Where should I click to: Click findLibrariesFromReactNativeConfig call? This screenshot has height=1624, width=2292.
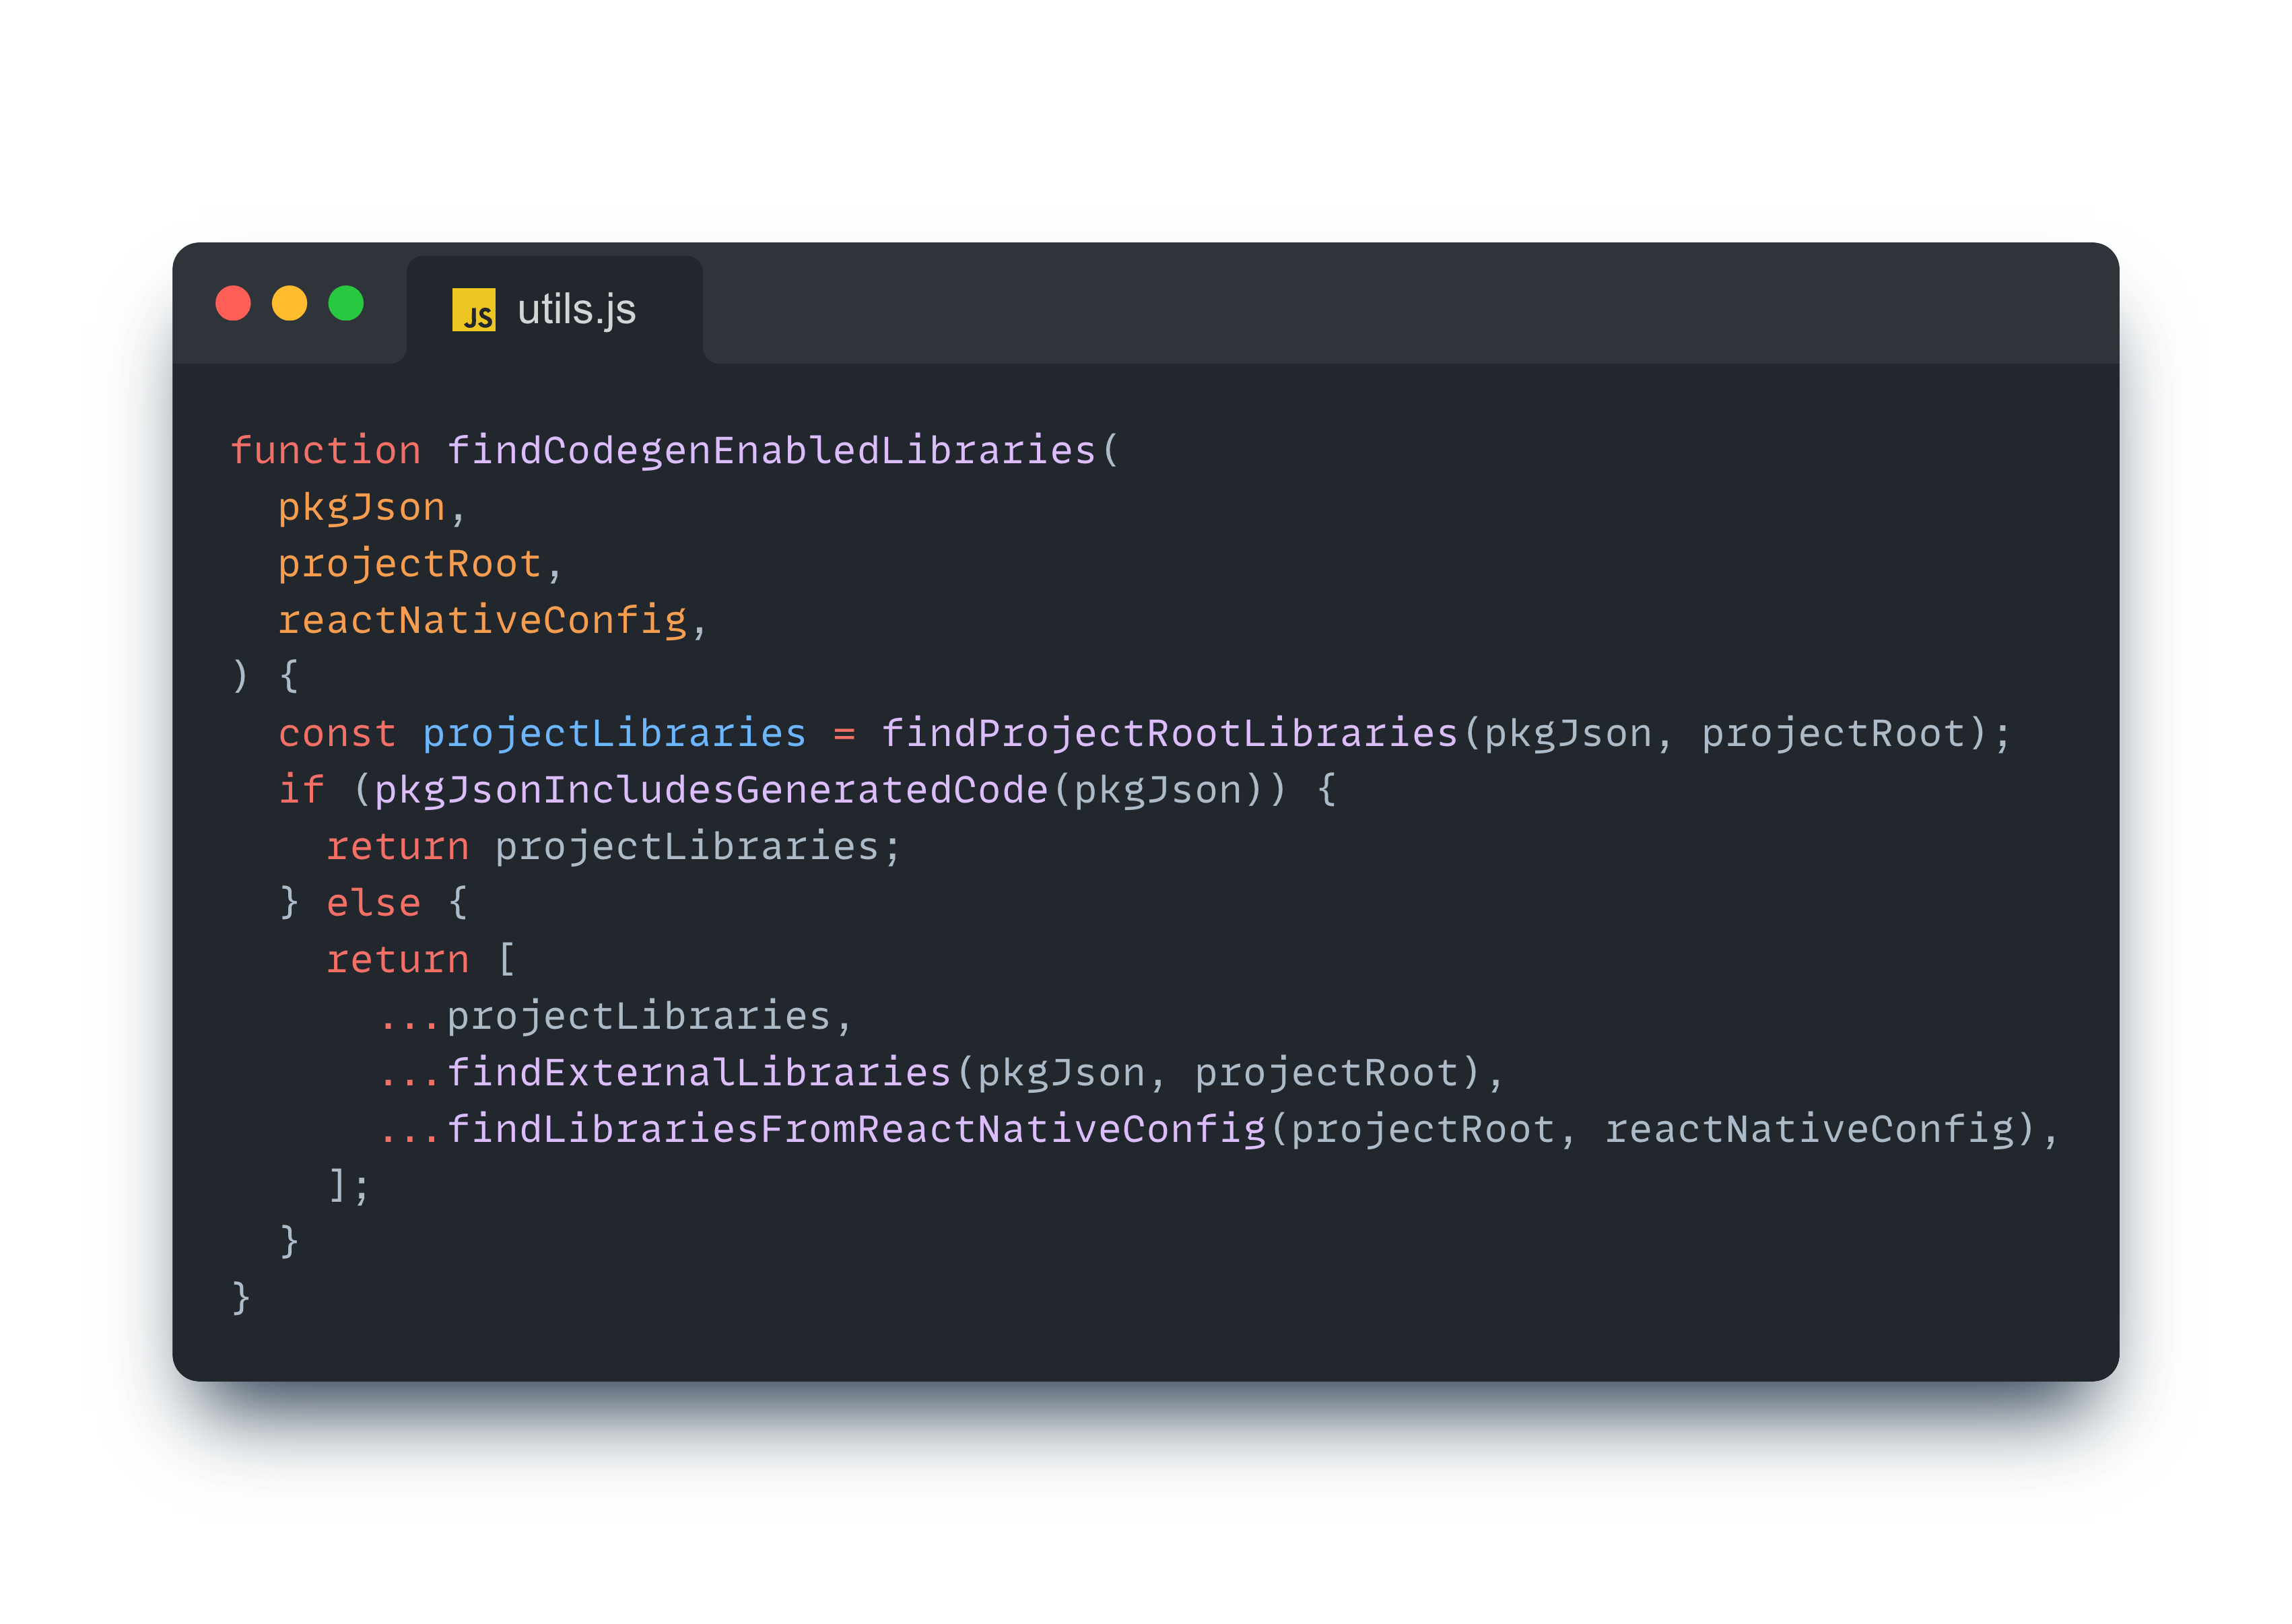tap(856, 1130)
